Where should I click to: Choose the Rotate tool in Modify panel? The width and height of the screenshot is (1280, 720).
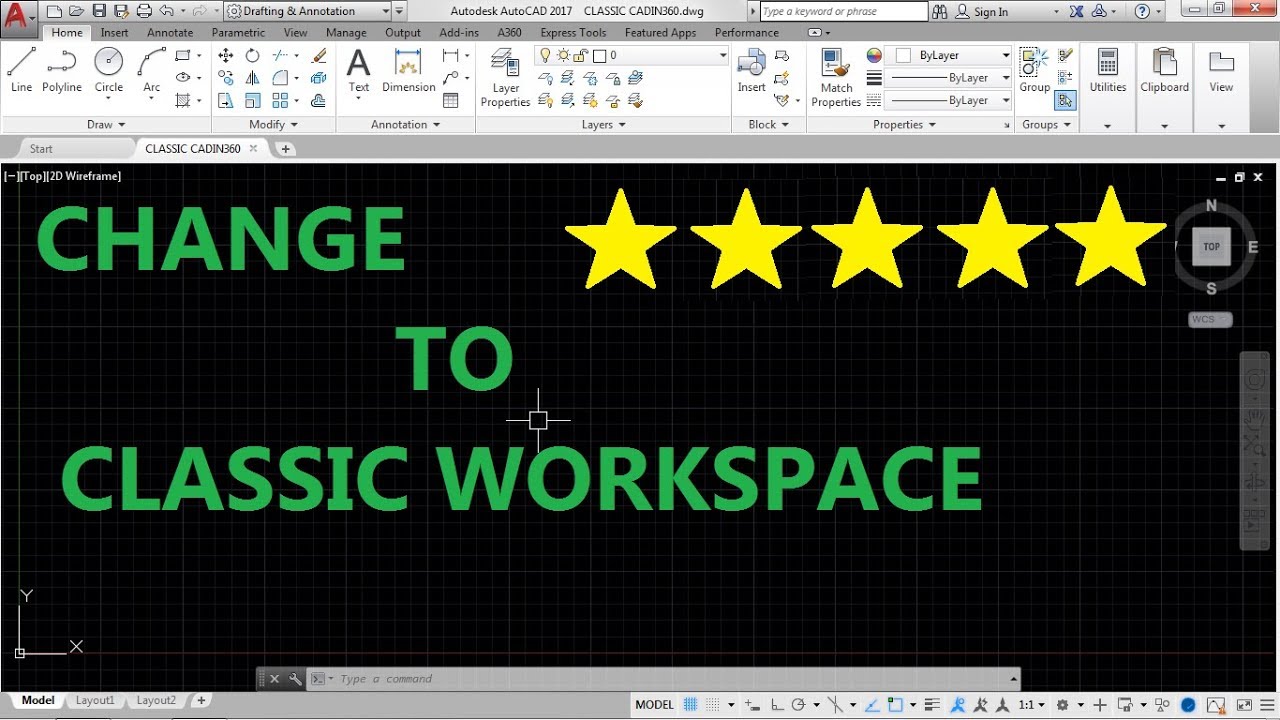click(253, 56)
